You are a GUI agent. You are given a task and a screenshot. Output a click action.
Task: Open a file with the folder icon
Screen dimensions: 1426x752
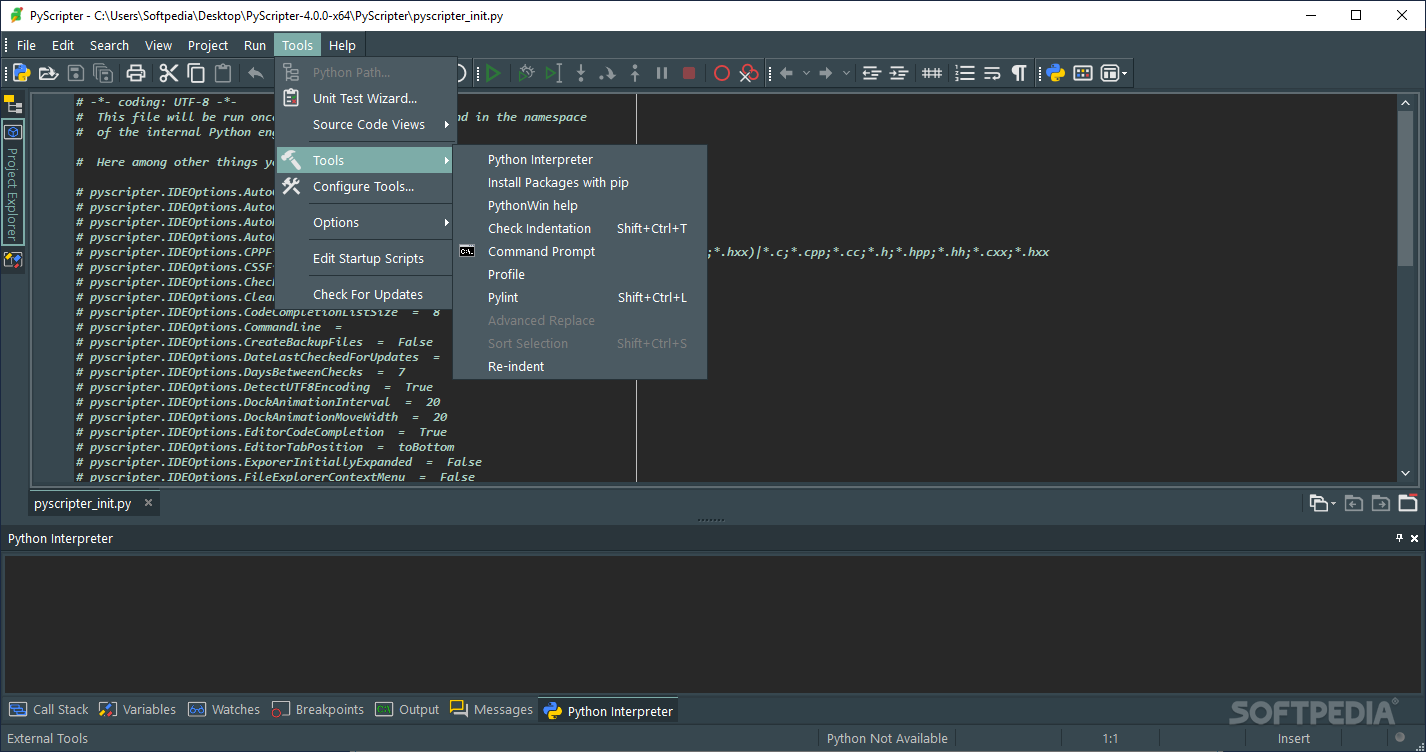(48, 73)
